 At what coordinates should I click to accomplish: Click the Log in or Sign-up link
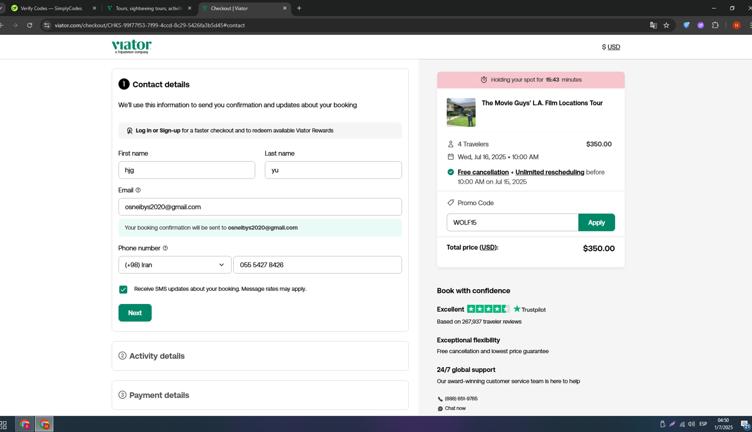click(158, 130)
